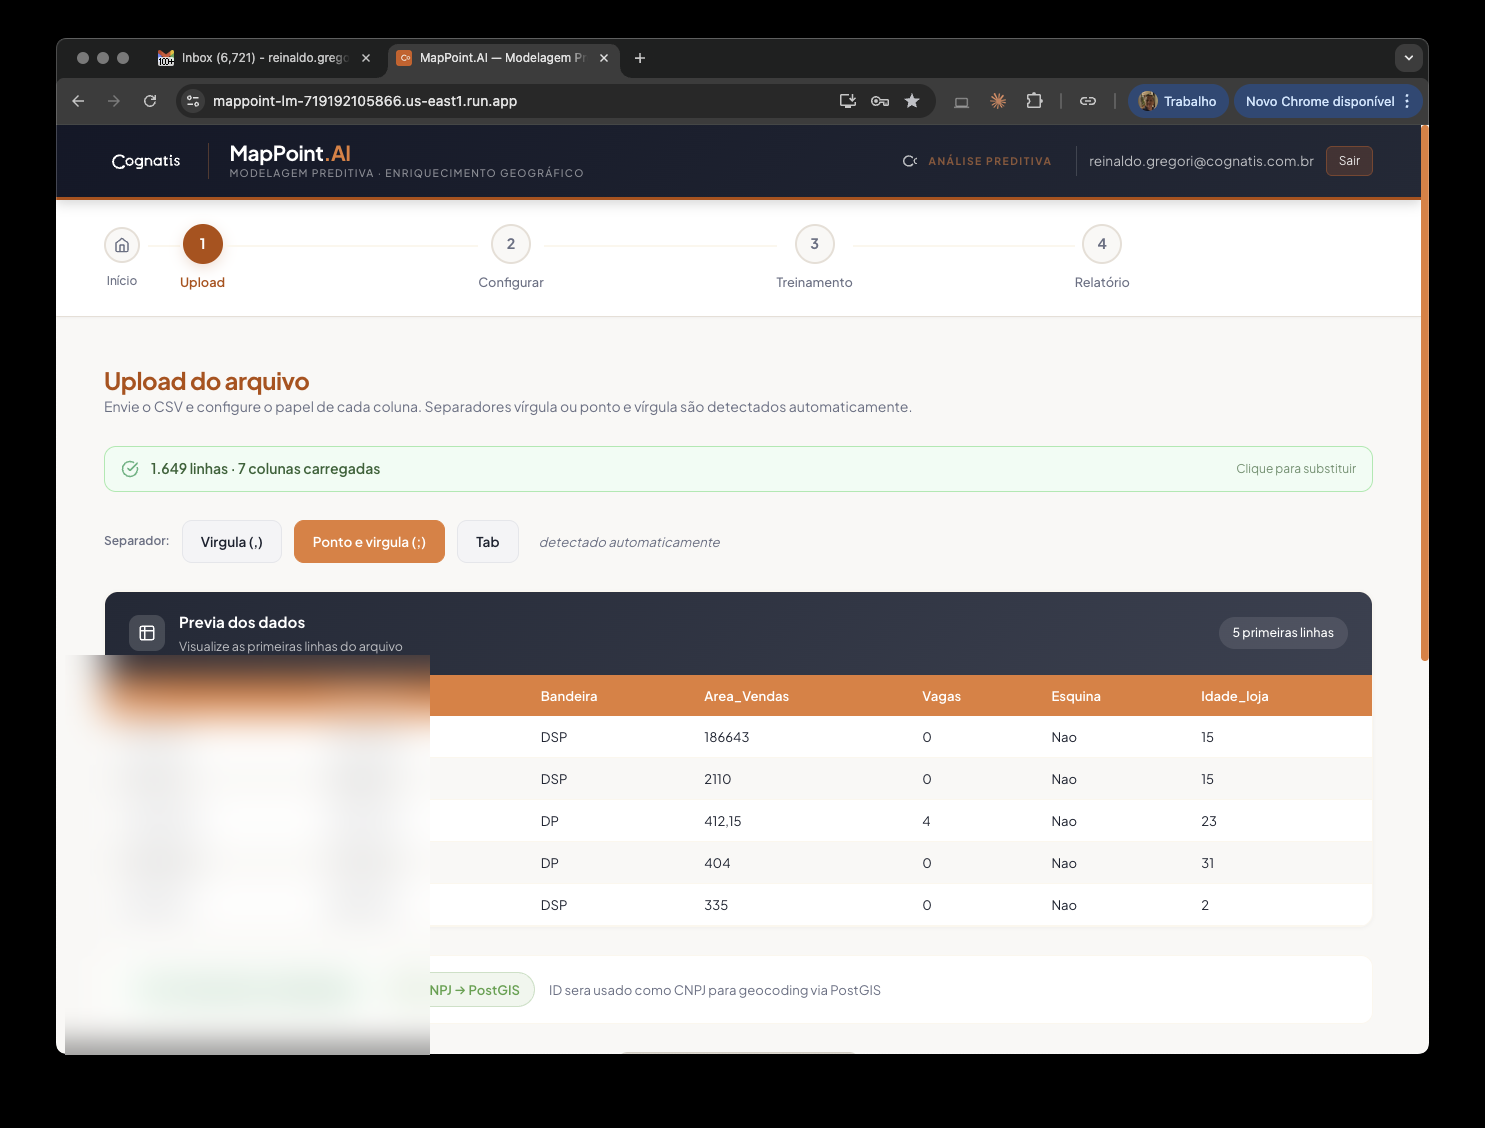Click the install app icon in address bar

(x=848, y=101)
